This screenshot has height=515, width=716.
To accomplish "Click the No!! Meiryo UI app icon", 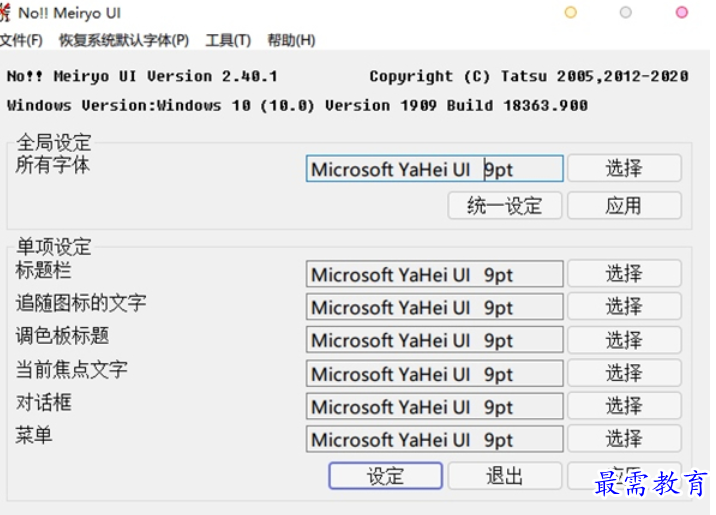I will pos(5,13).
